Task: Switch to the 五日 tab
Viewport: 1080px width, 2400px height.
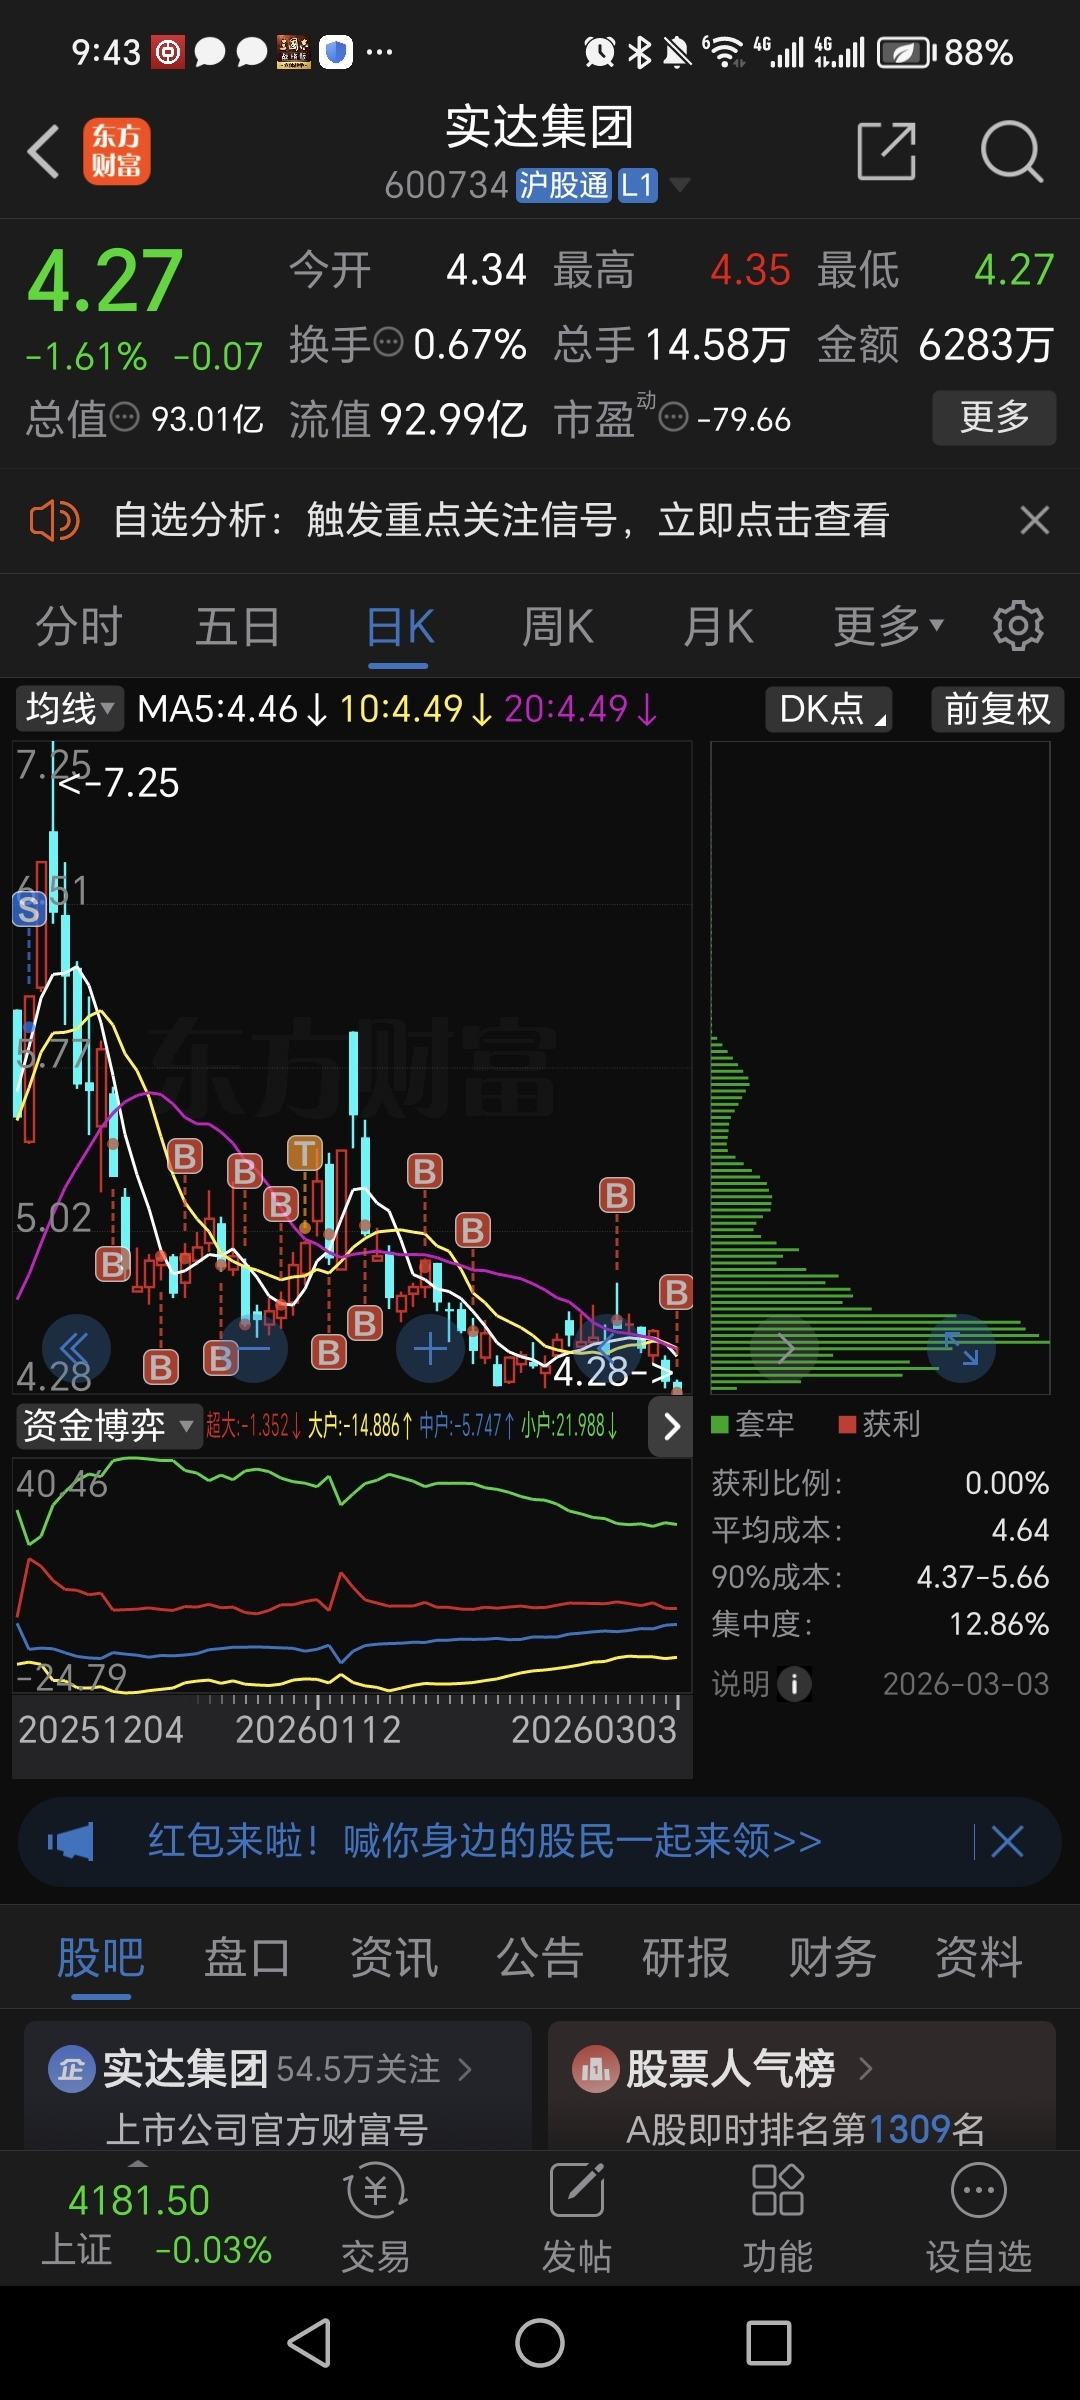Action: pyautogui.click(x=238, y=628)
